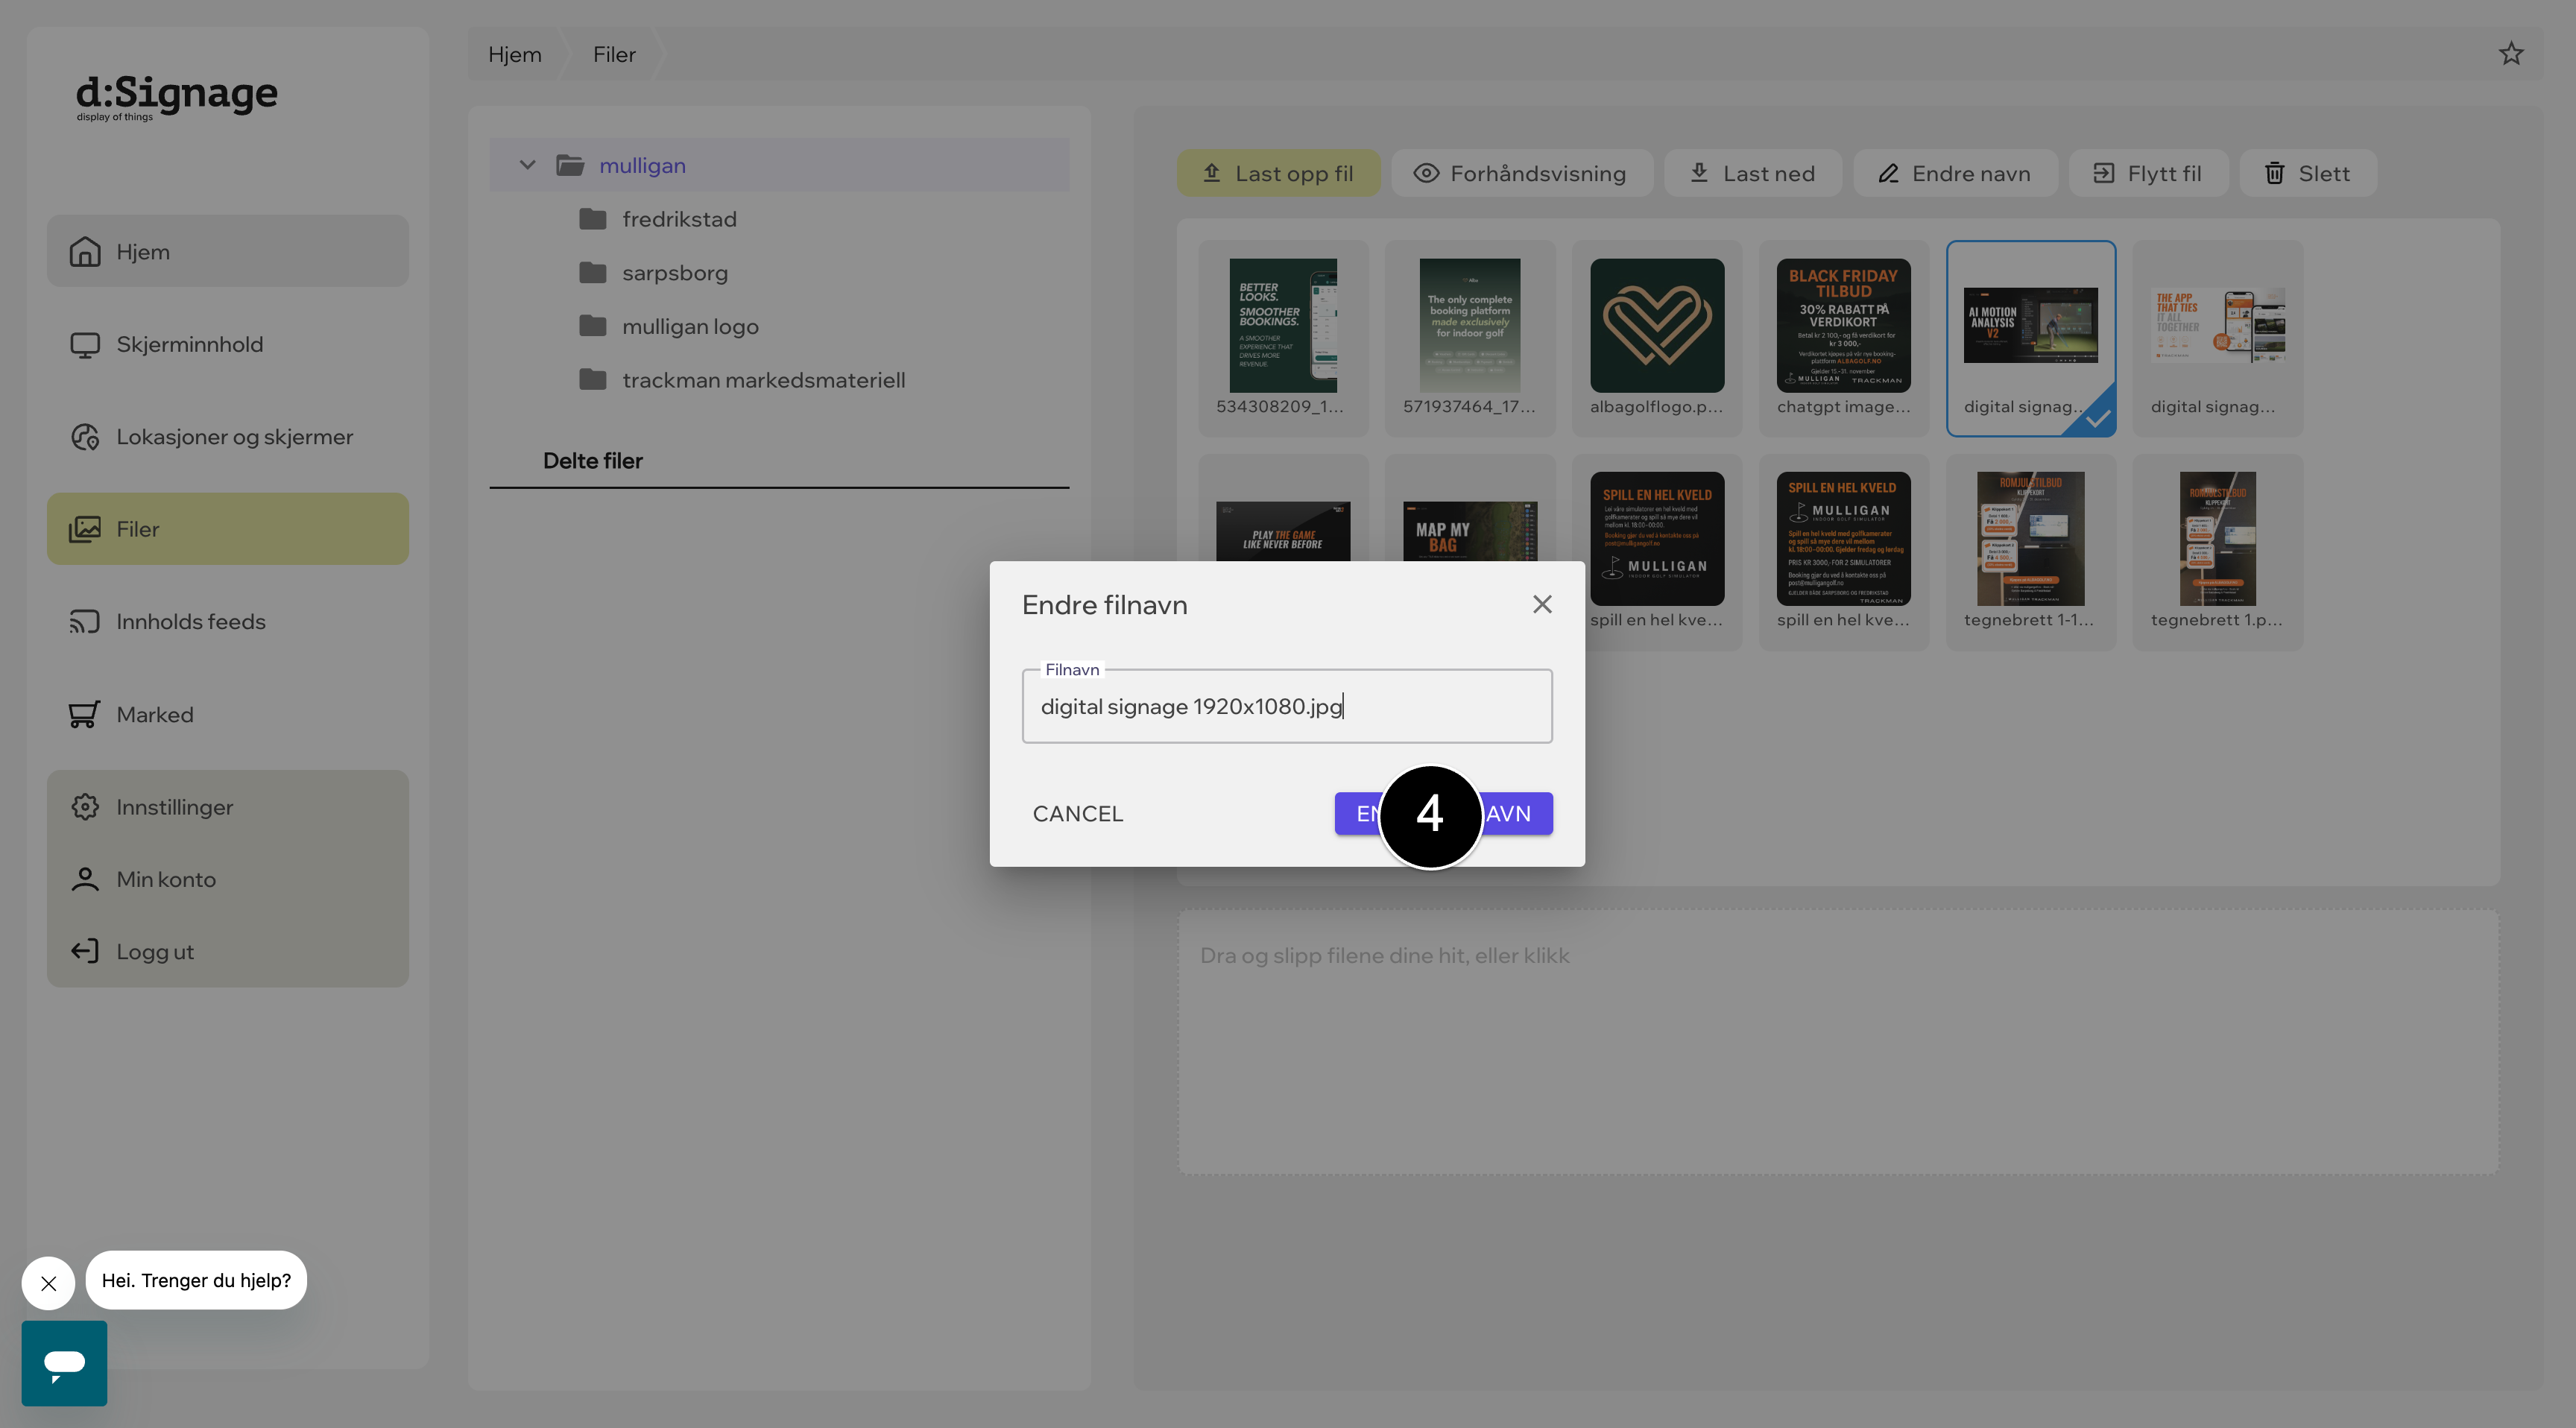Image resolution: width=2576 pixels, height=1428 pixels.
Task: Select thumbnail 571937464_17...
Action: (1470, 338)
